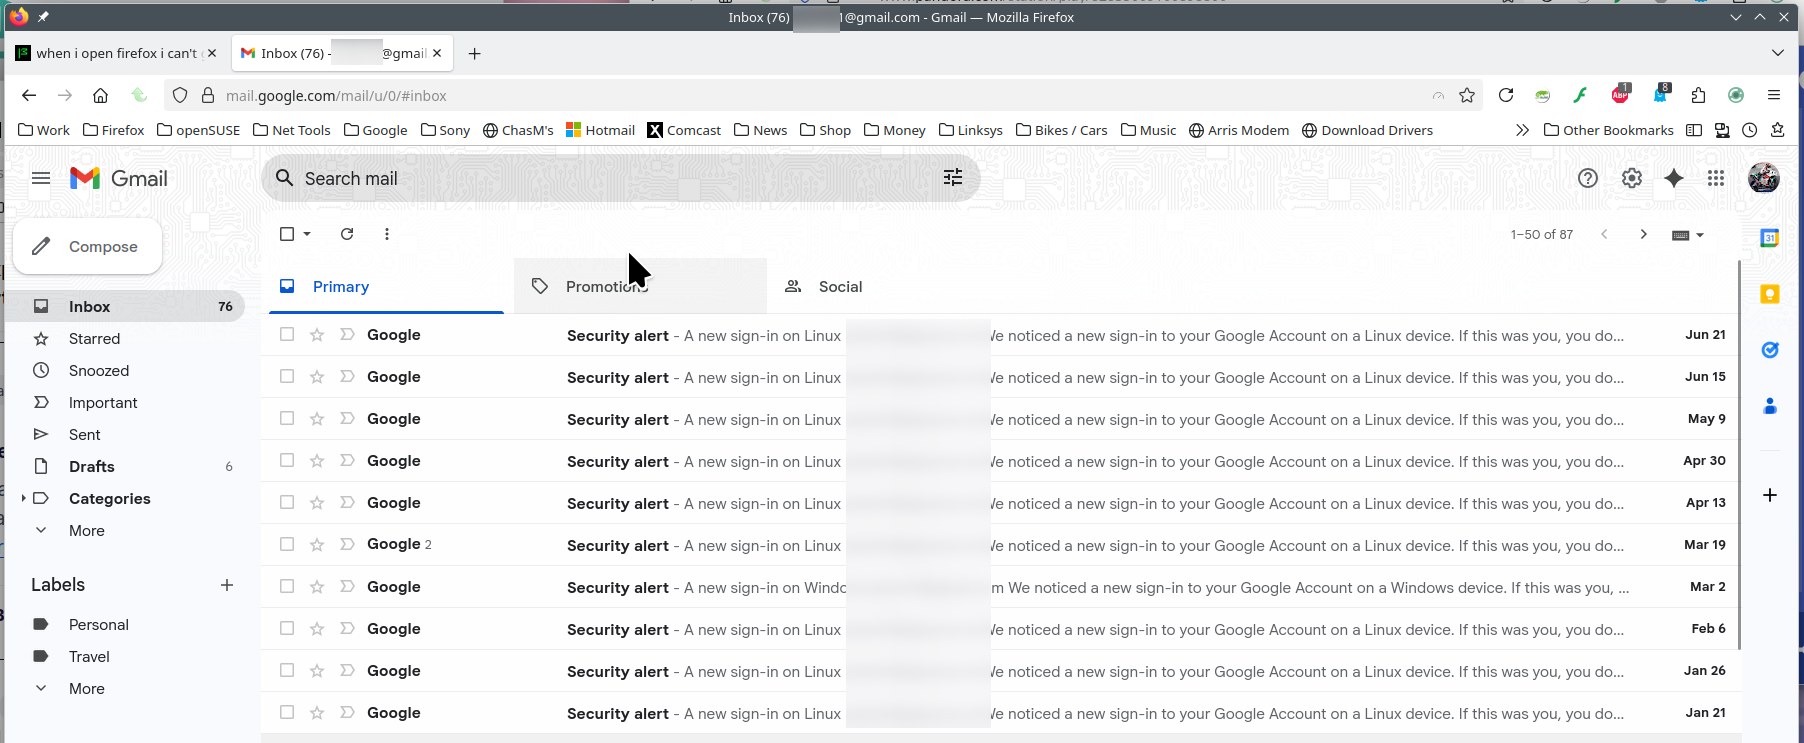Open Gmail settings gear icon
Image resolution: width=1804 pixels, height=743 pixels.
(1632, 178)
